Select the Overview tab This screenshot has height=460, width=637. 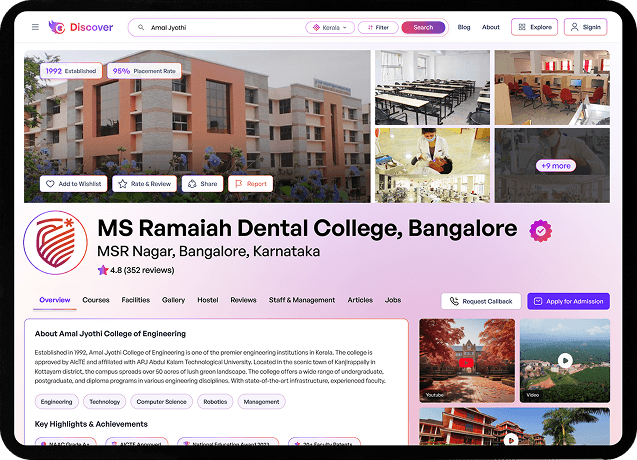pyautogui.click(x=55, y=300)
